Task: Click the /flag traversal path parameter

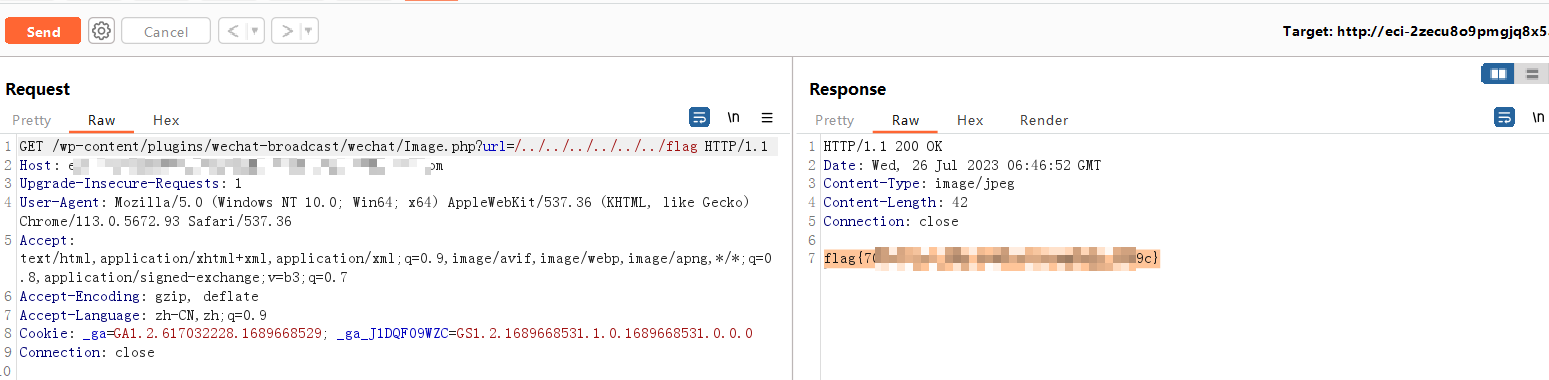Action: [607, 147]
